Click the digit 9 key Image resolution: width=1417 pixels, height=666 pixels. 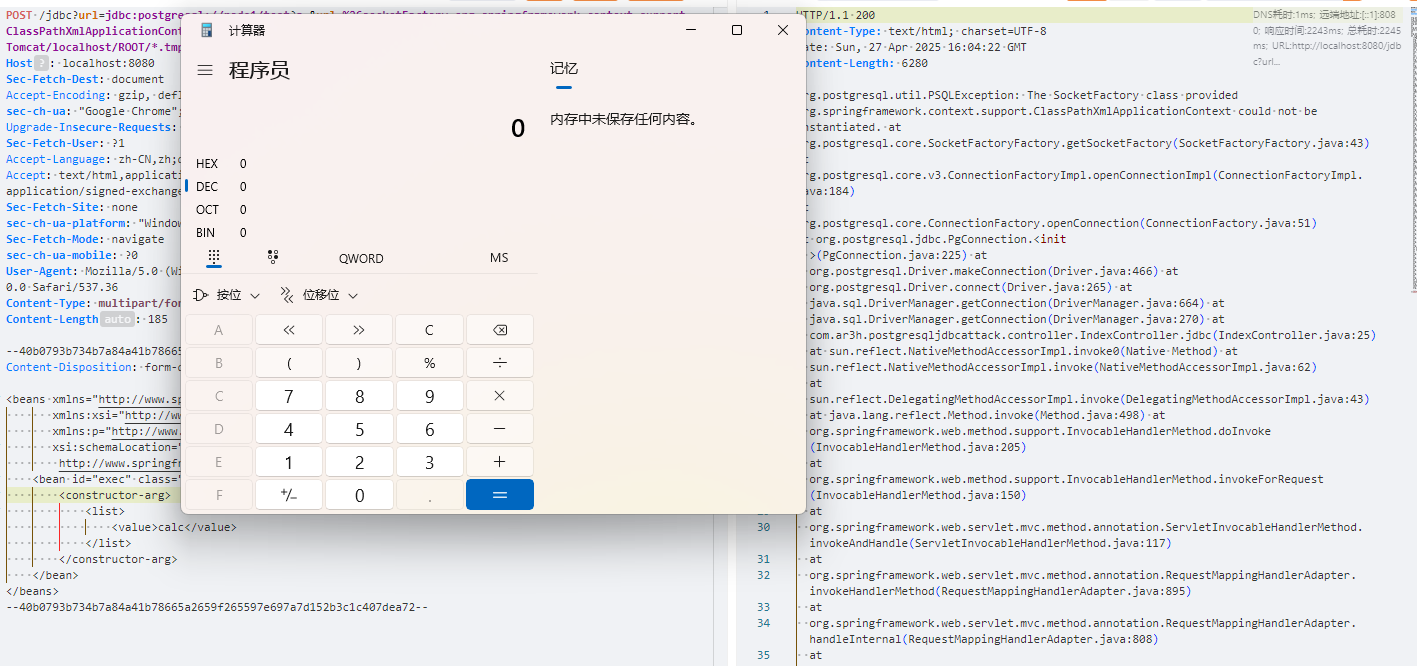click(429, 396)
